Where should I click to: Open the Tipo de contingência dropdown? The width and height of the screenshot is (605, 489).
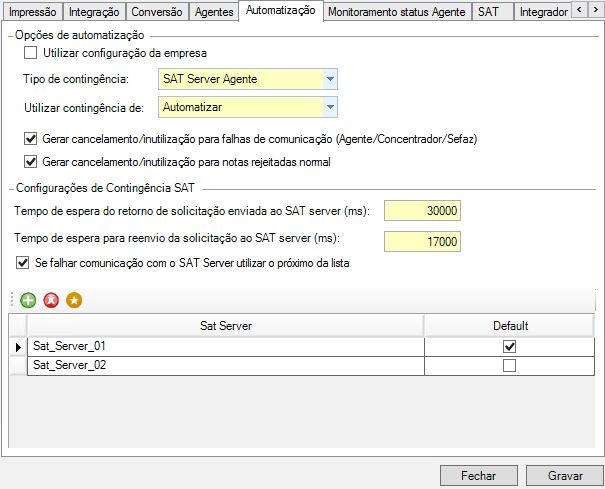click(330, 79)
